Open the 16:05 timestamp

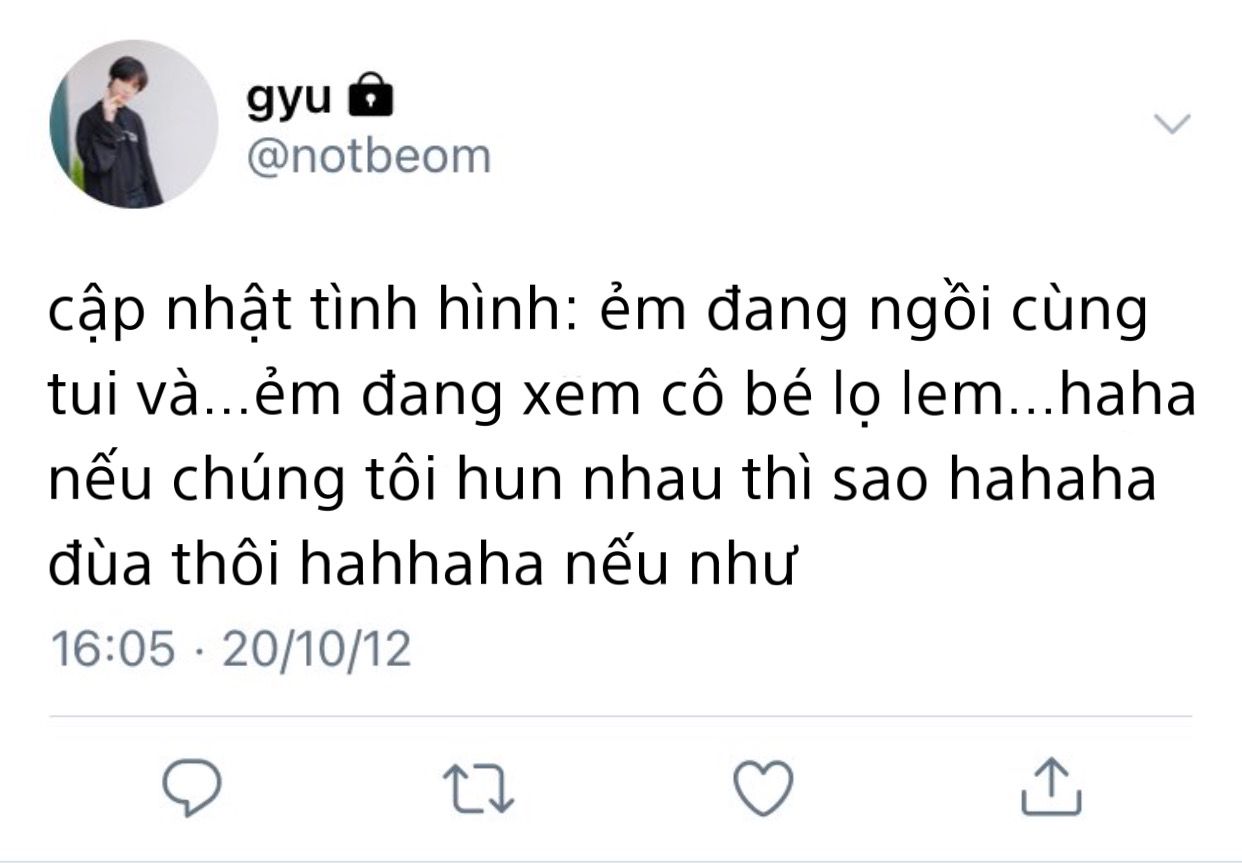(x=112, y=649)
